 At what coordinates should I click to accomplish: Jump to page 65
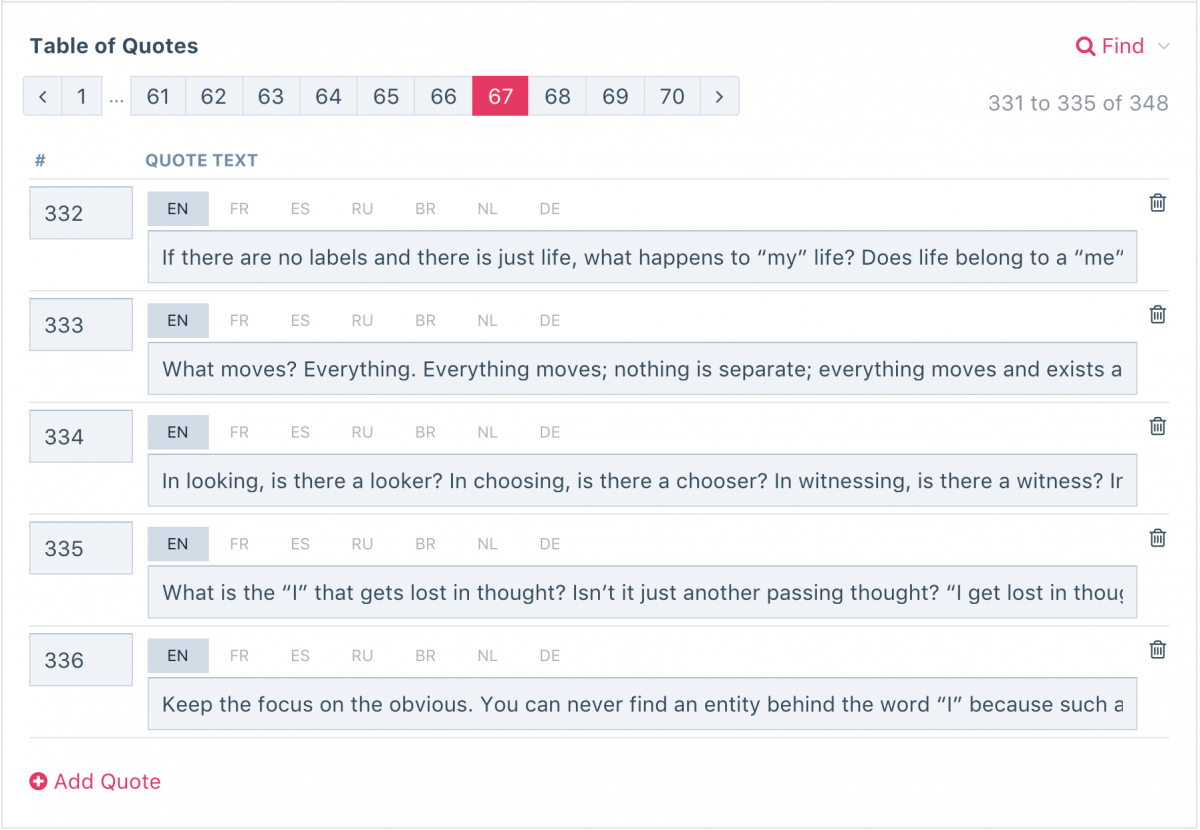click(x=386, y=97)
